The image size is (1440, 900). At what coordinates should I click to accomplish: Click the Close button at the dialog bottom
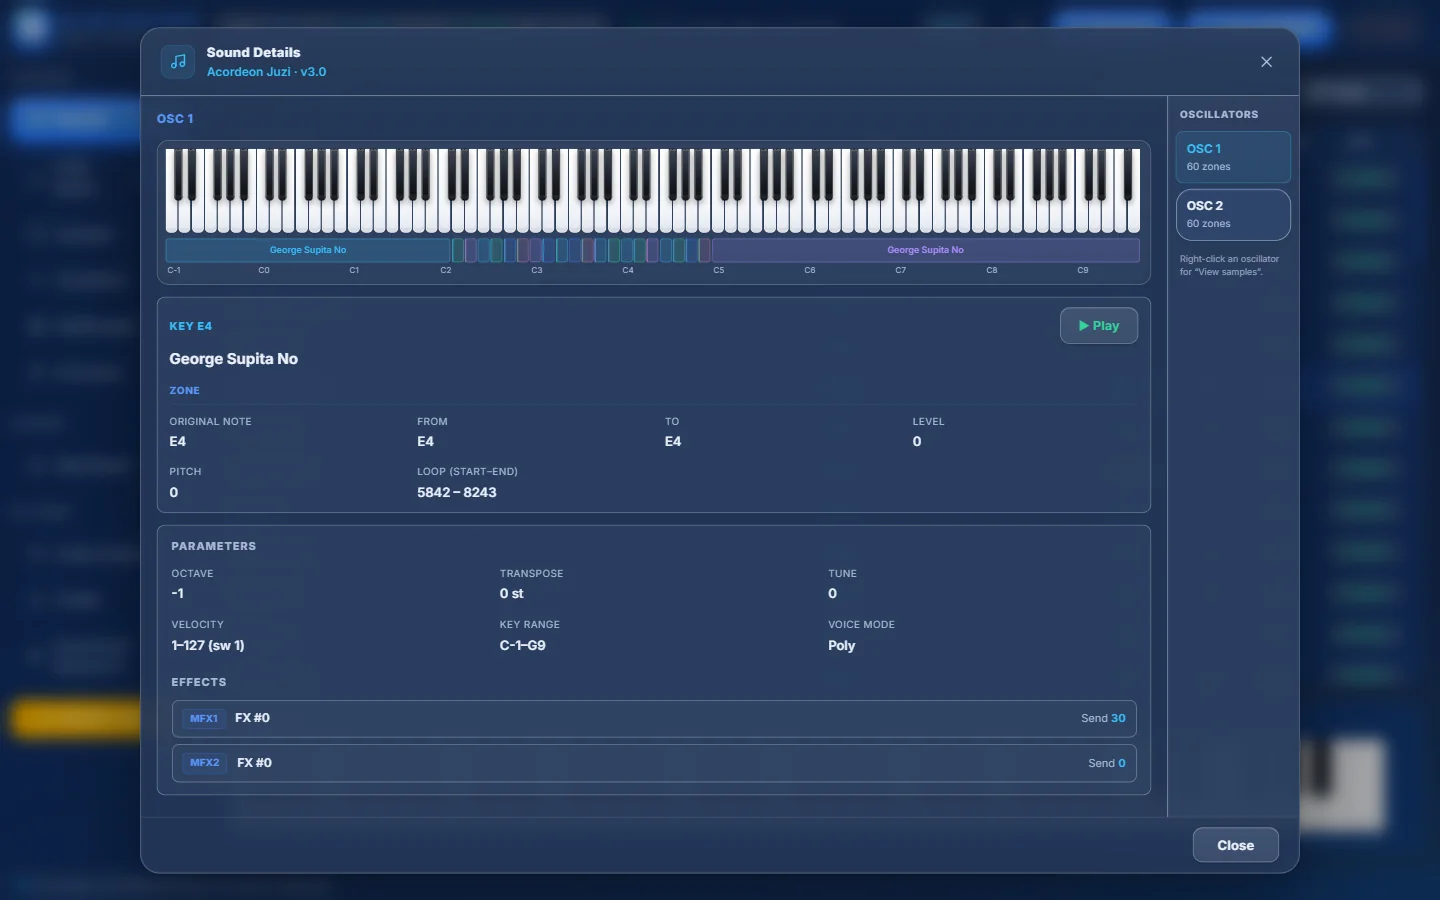(x=1235, y=845)
